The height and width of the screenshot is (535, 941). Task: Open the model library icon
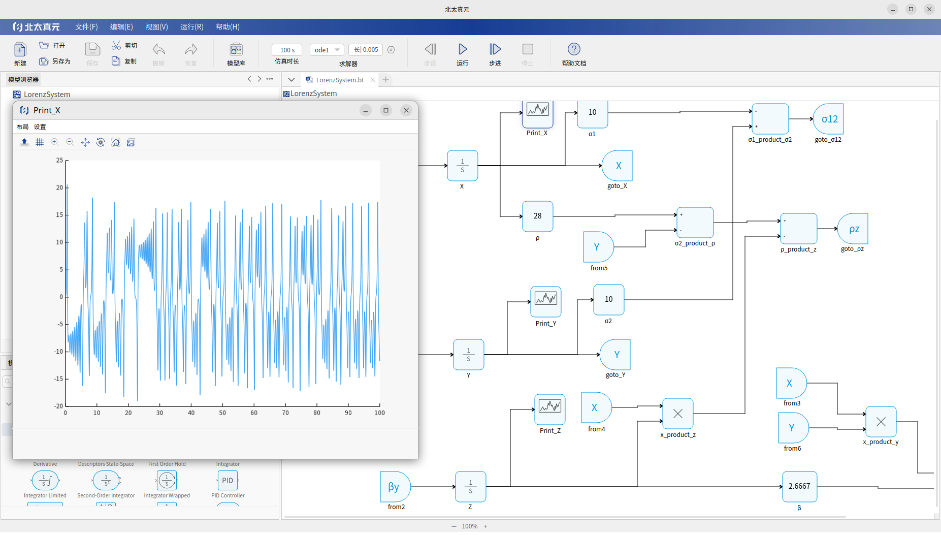[236, 49]
